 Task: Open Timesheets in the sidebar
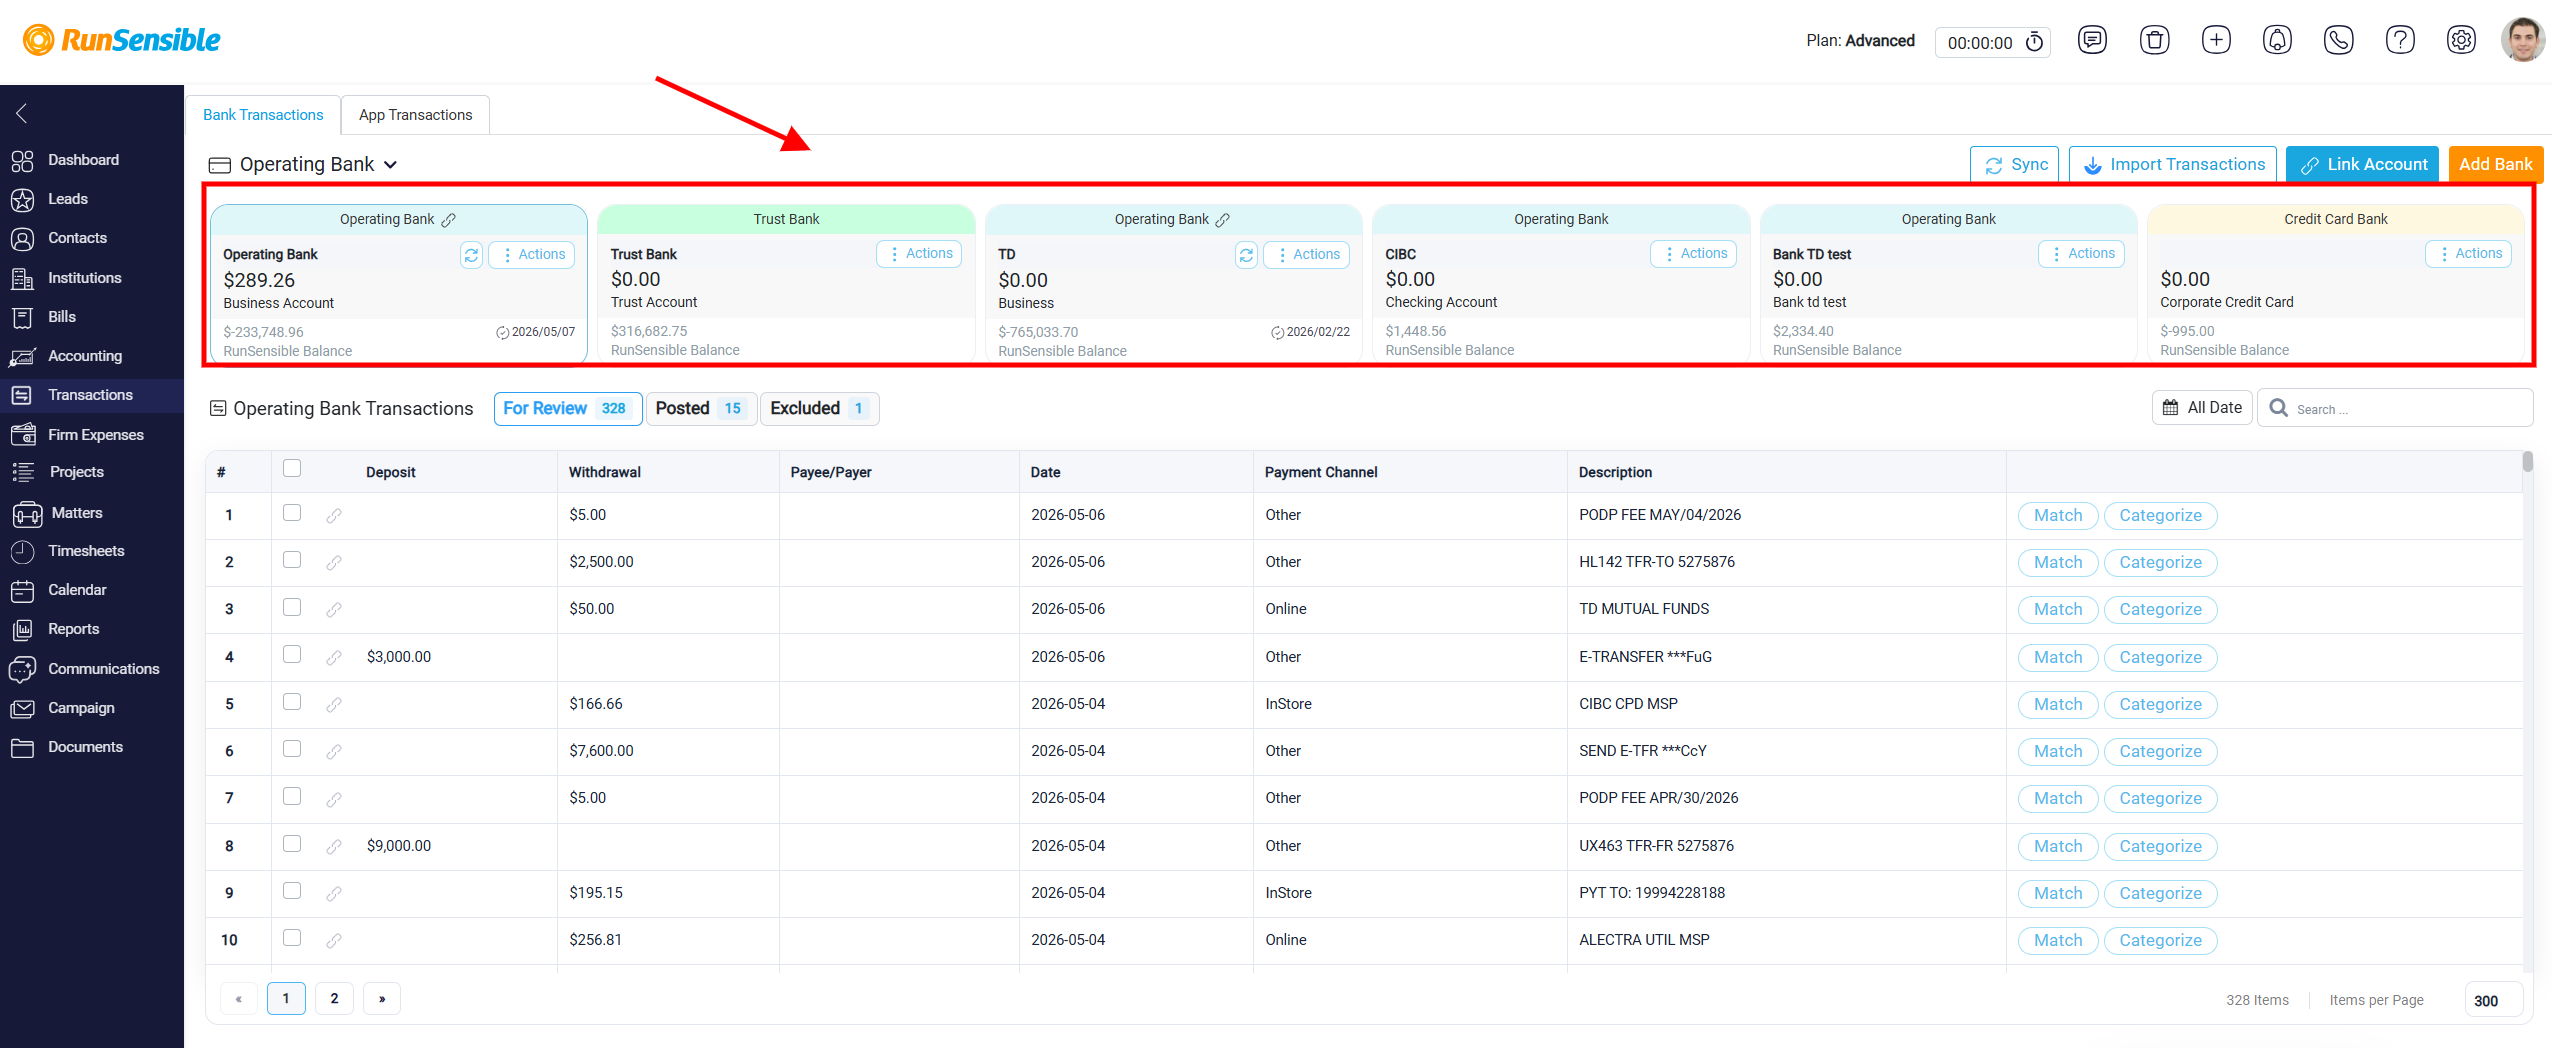coord(86,551)
